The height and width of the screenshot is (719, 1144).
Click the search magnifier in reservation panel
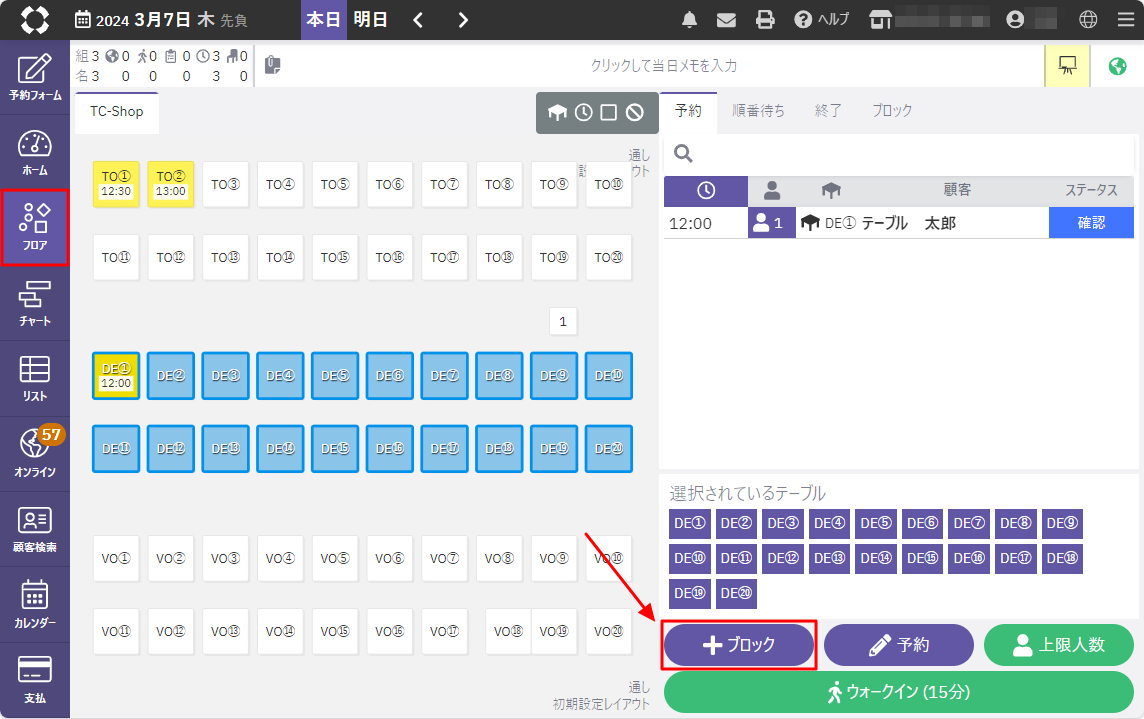684,153
